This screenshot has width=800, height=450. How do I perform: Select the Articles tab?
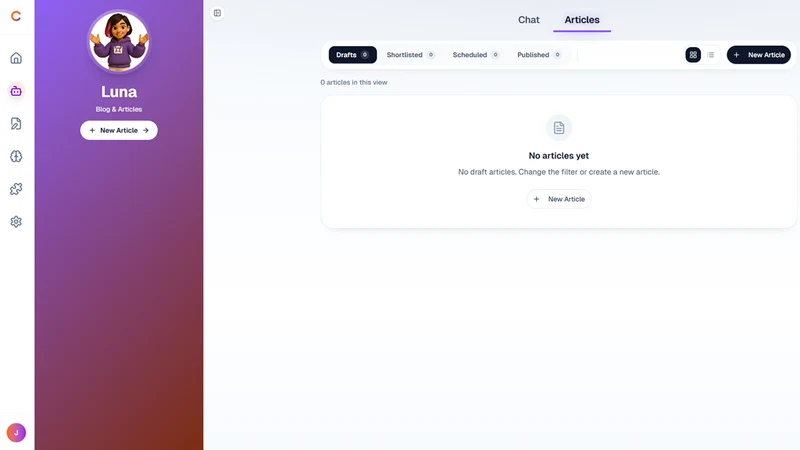tap(582, 20)
